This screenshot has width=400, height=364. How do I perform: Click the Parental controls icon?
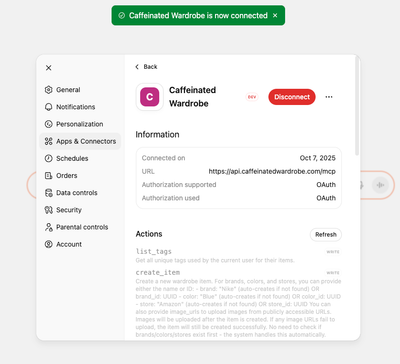point(49,227)
